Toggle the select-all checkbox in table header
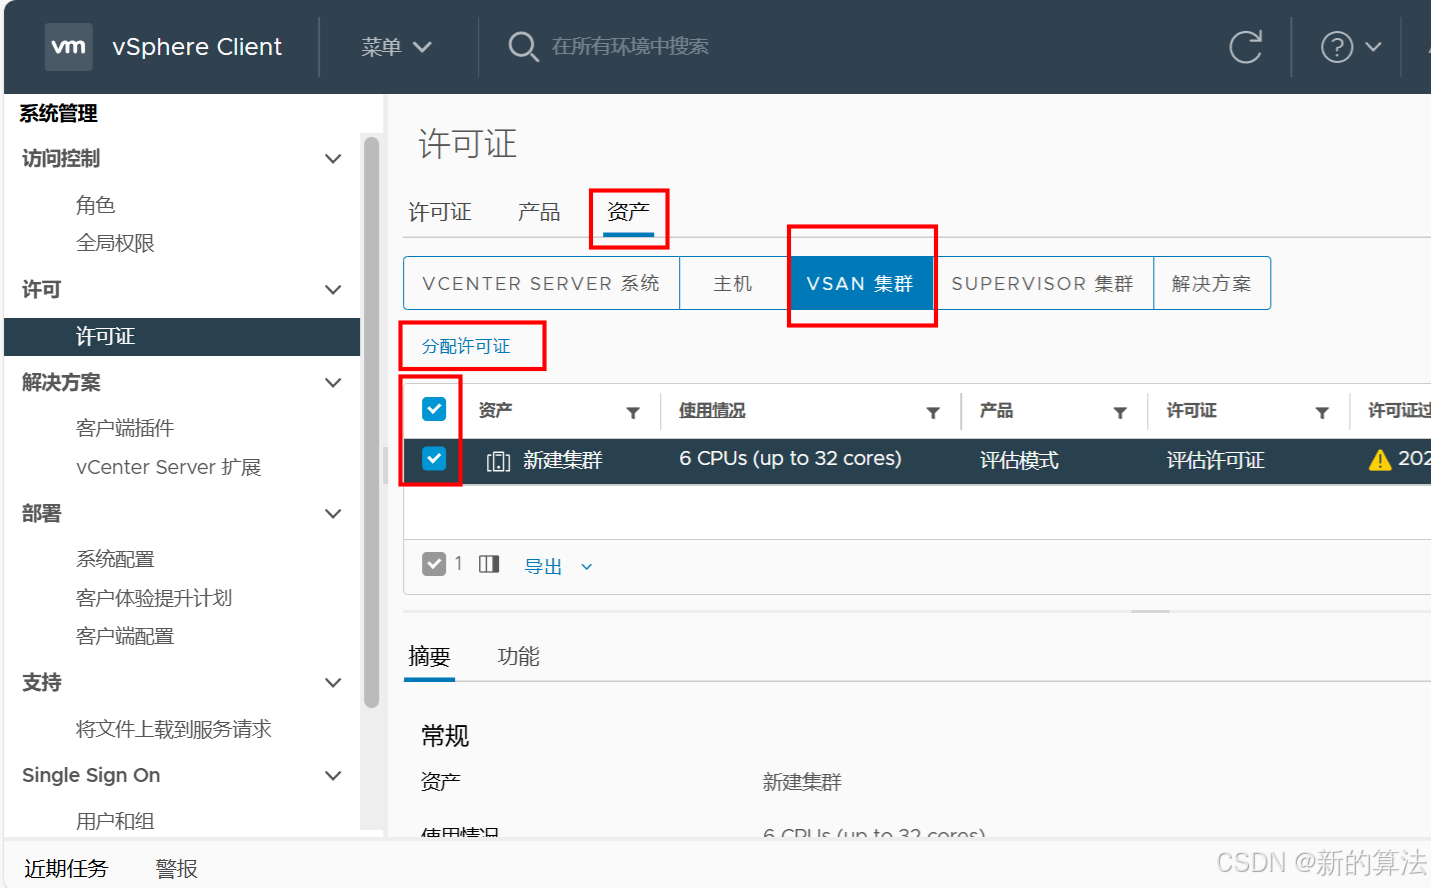The height and width of the screenshot is (888, 1431). (434, 409)
